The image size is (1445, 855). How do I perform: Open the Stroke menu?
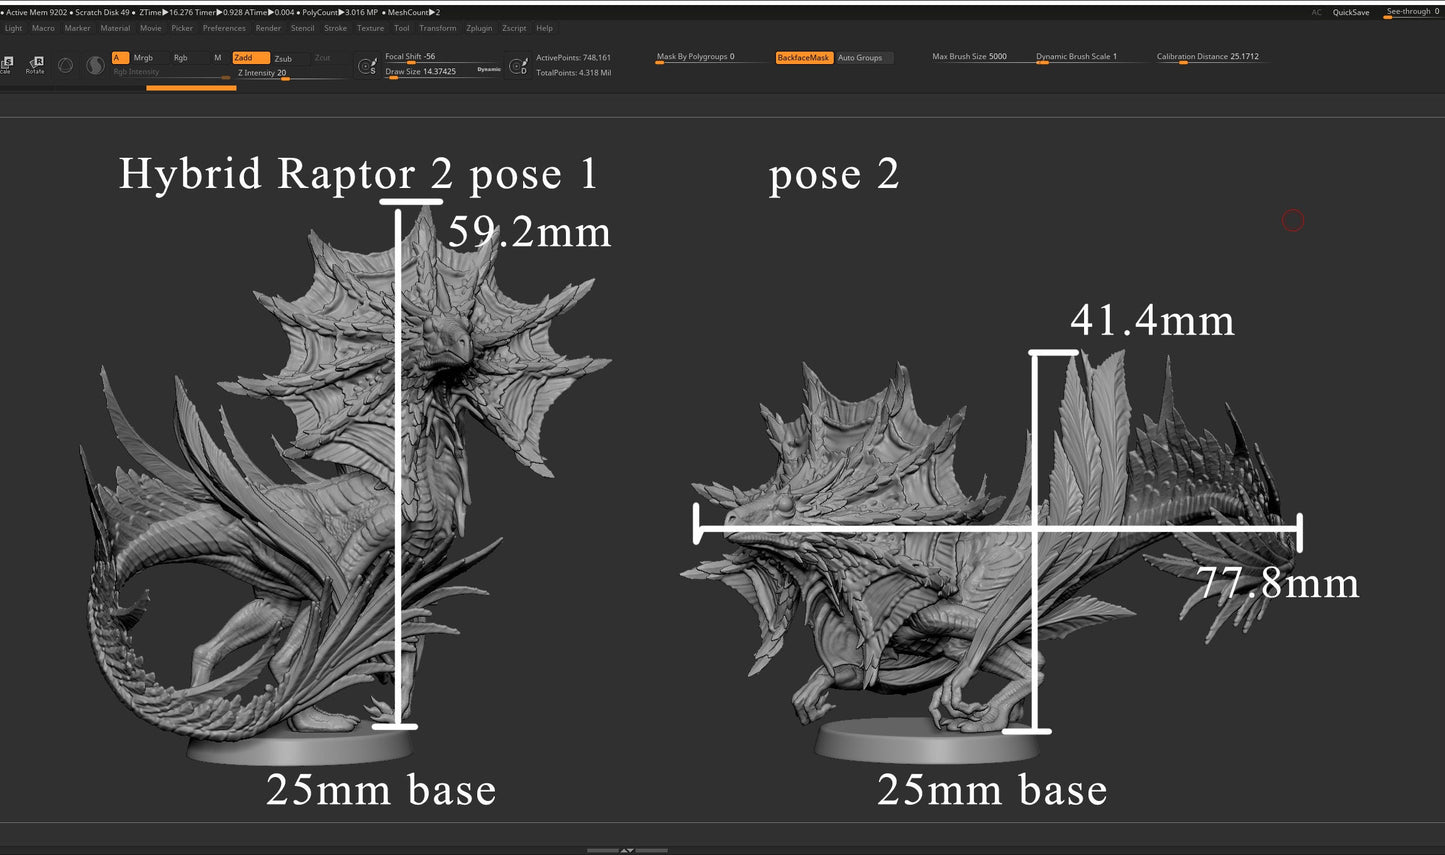pyautogui.click(x=335, y=28)
